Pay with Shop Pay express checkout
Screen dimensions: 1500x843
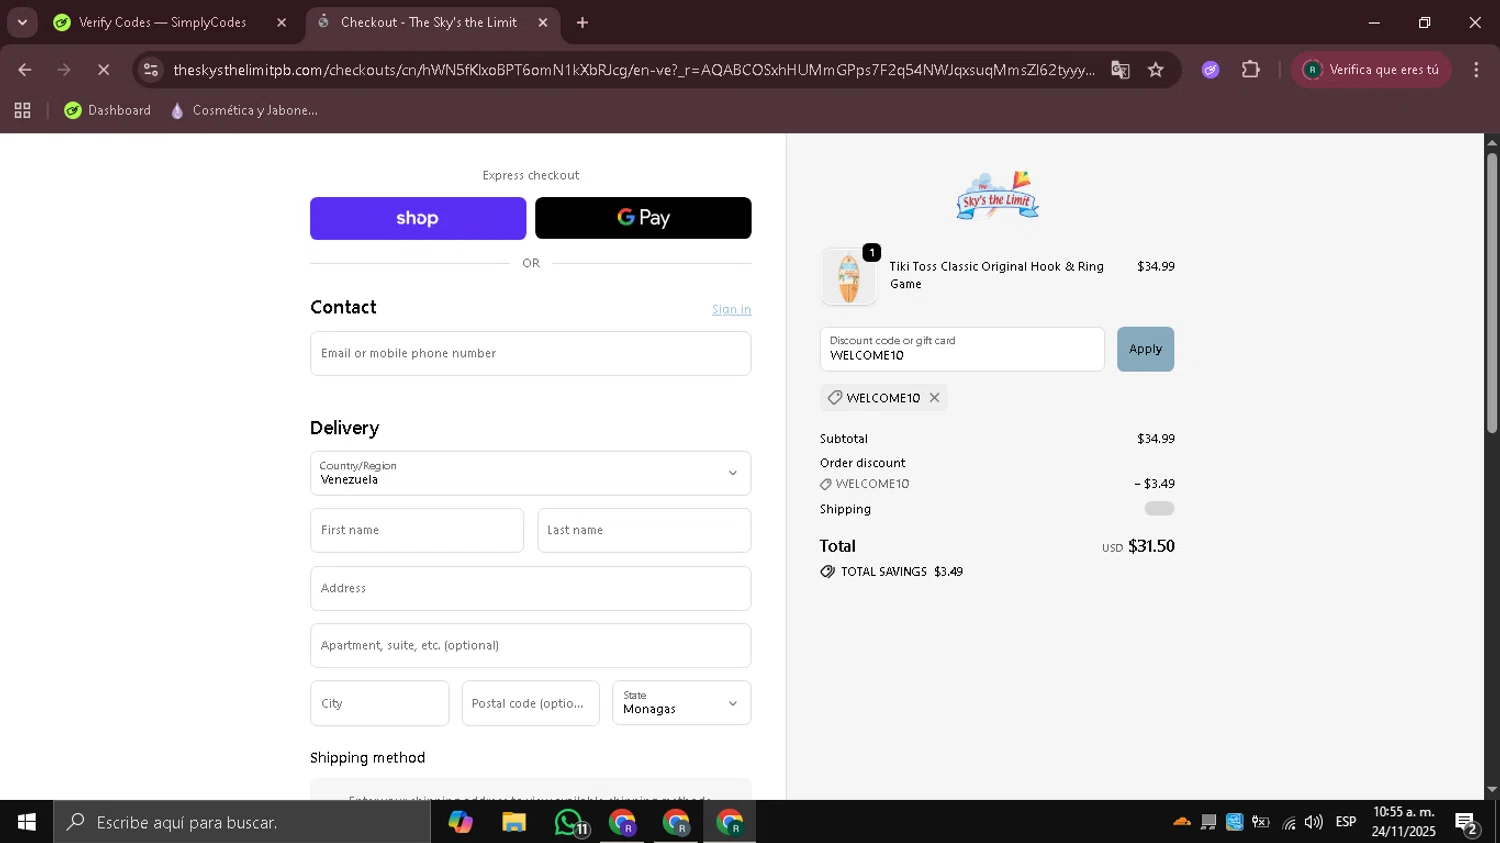(x=418, y=218)
